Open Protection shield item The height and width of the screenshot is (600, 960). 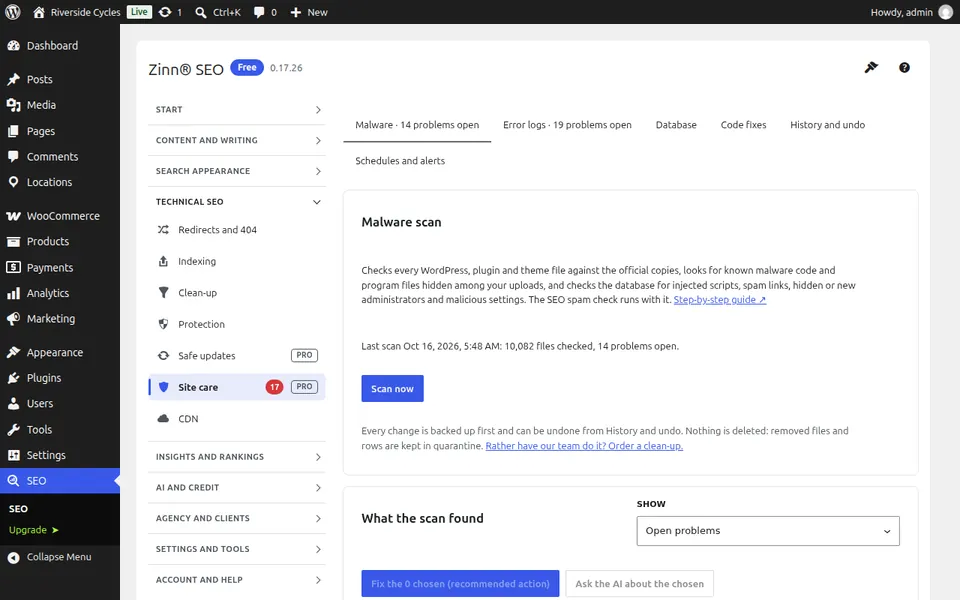pos(236,324)
